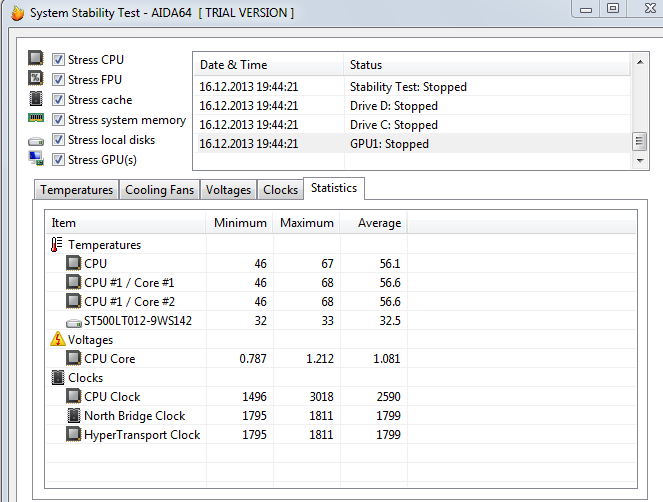Select the 'Drive C: Stopped' log entry
This screenshot has width=663, height=502.
(412, 125)
